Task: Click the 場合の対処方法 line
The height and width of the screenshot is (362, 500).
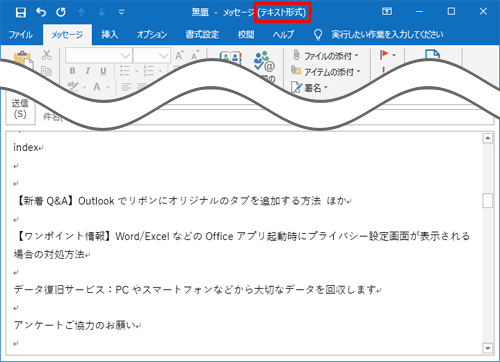Action: coord(52,255)
